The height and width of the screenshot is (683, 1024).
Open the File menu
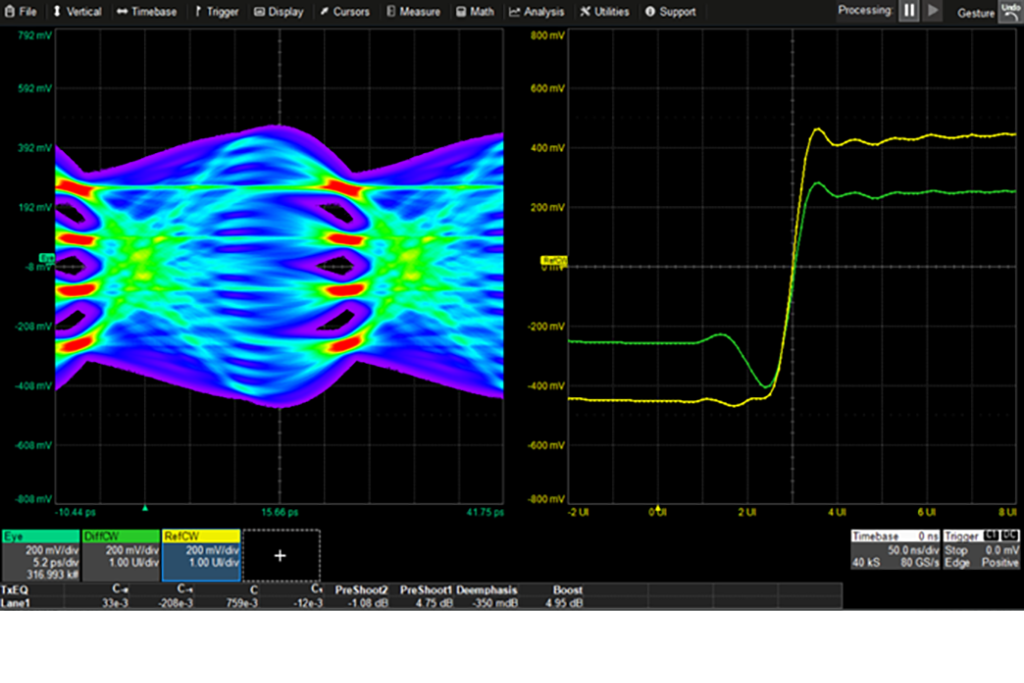pyautogui.click(x=21, y=12)
